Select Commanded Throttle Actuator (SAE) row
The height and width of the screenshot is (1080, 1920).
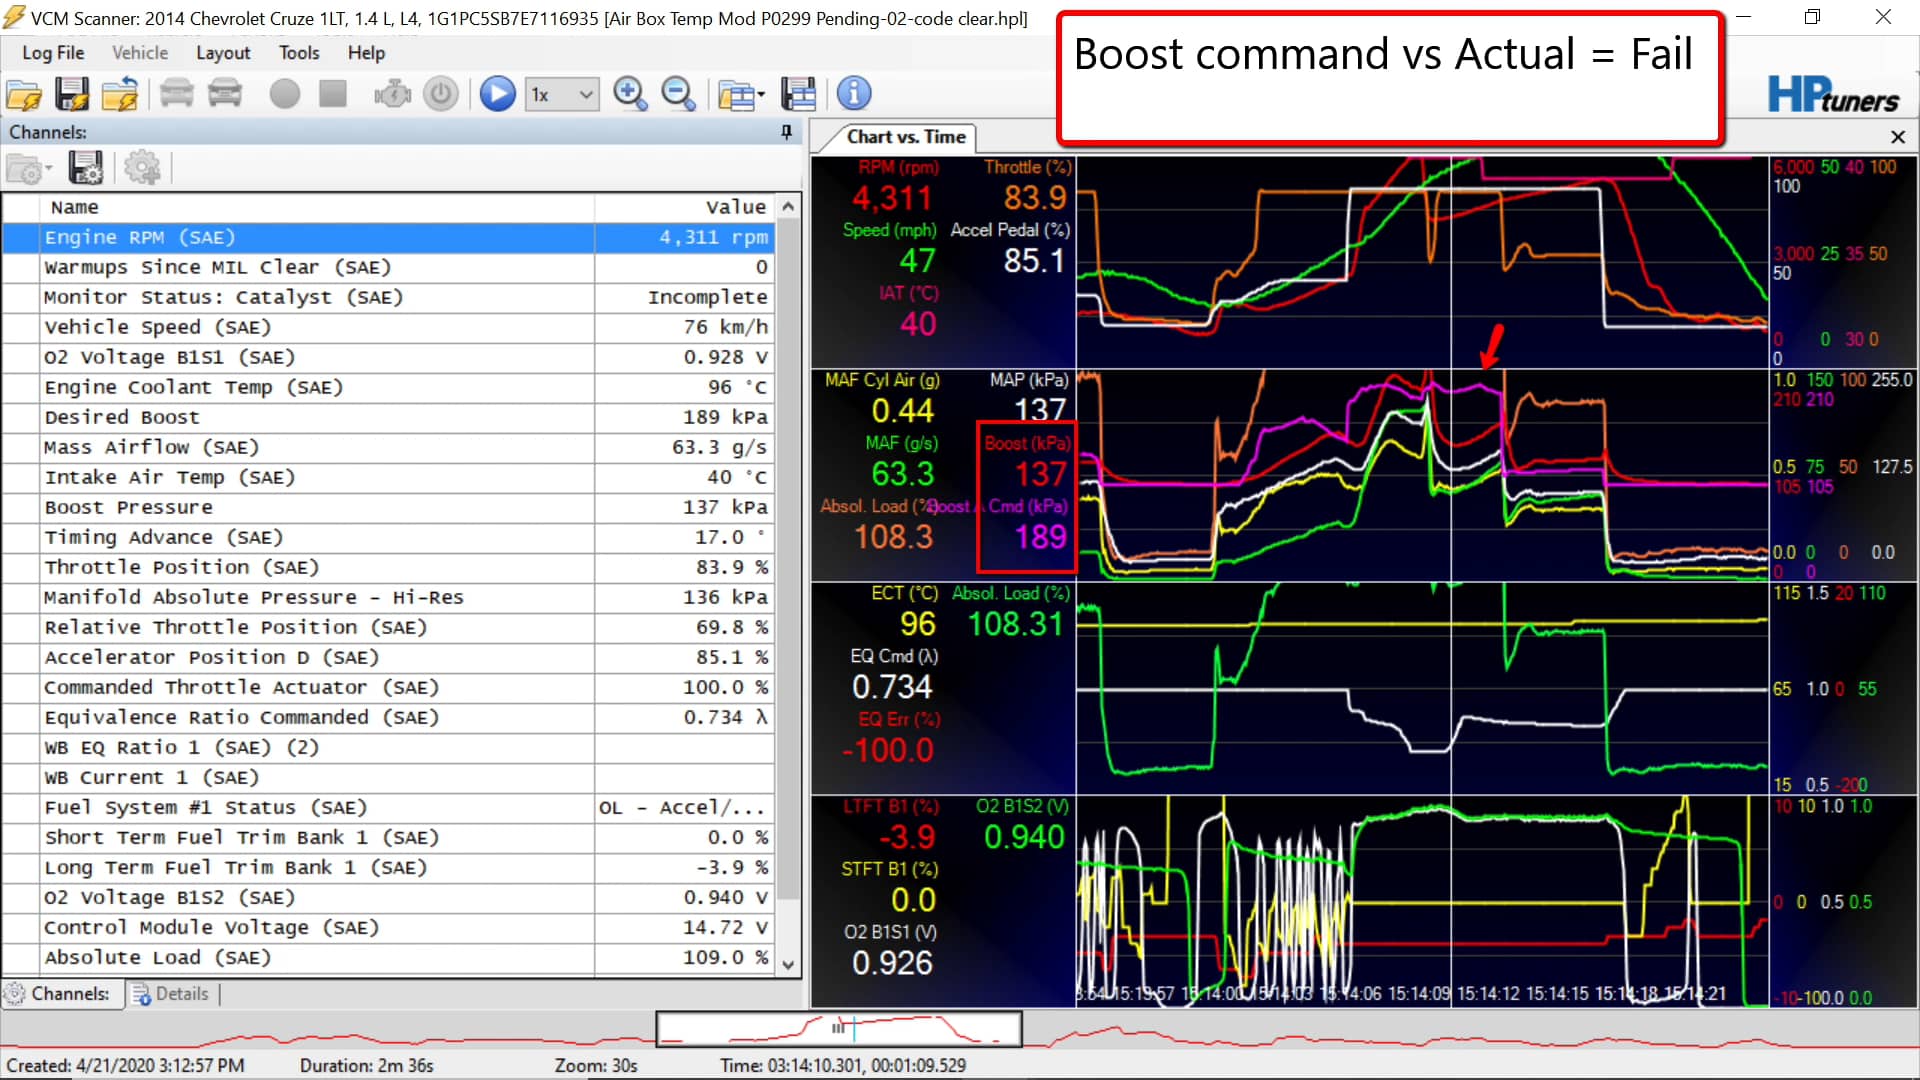(x=387, y=687)
